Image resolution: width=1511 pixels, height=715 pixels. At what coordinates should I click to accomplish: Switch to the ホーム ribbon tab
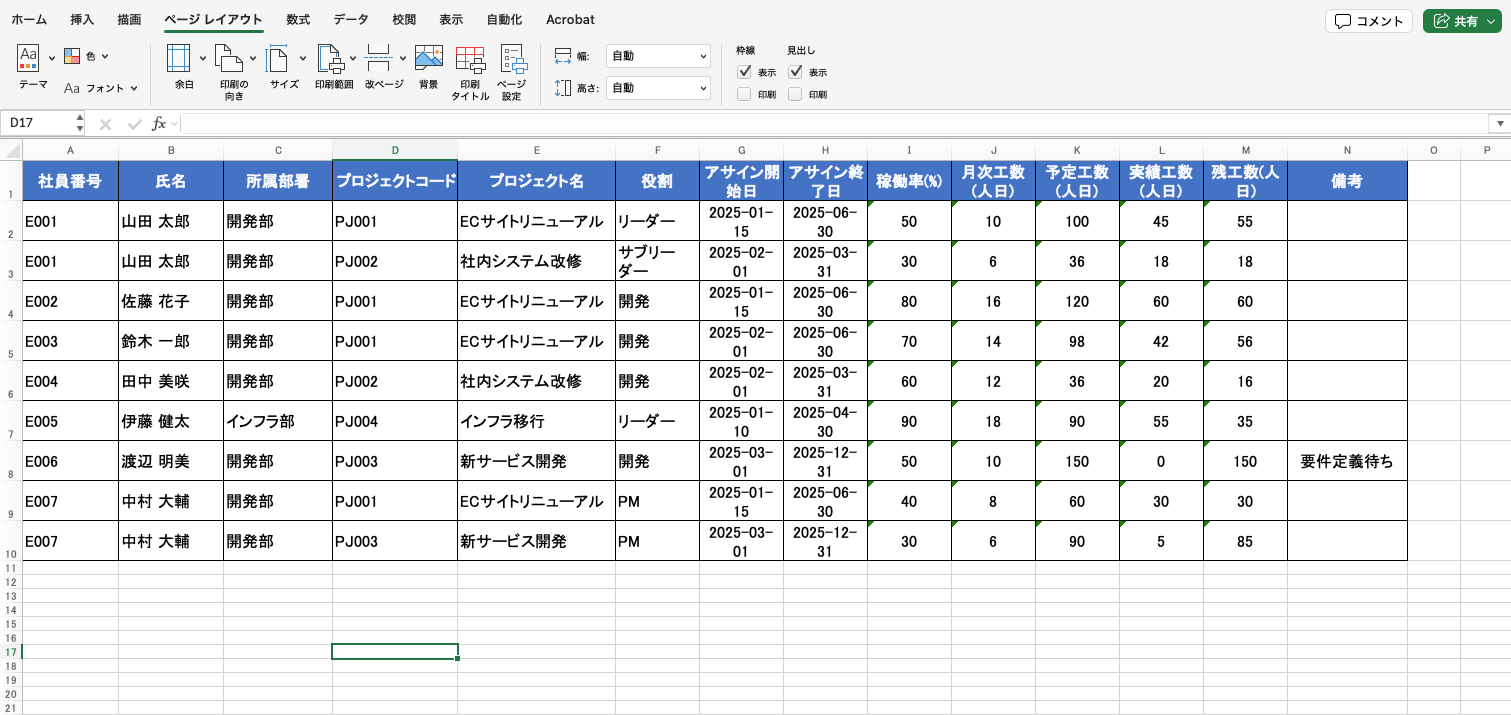pyautogui.click(x=29, y=20)
